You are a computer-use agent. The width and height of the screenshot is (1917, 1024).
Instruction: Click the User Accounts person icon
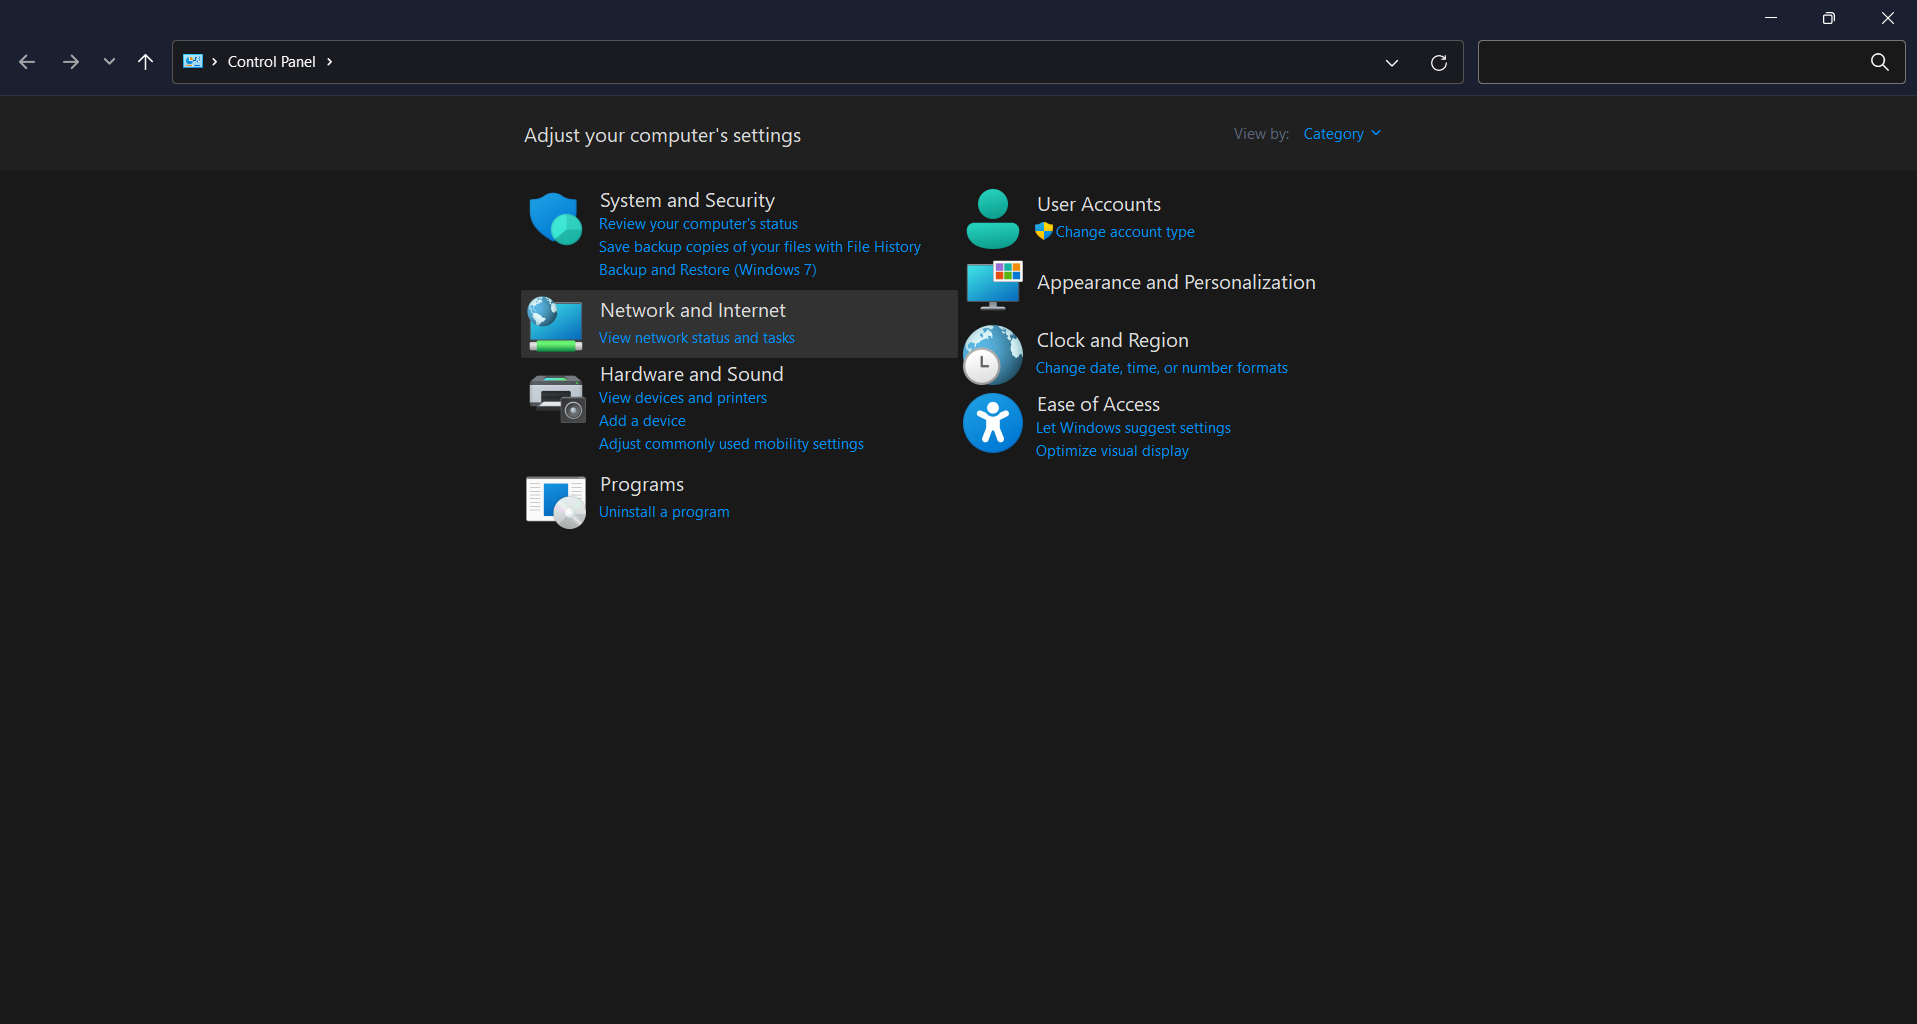pyautogui.click(x=992, y=219)
